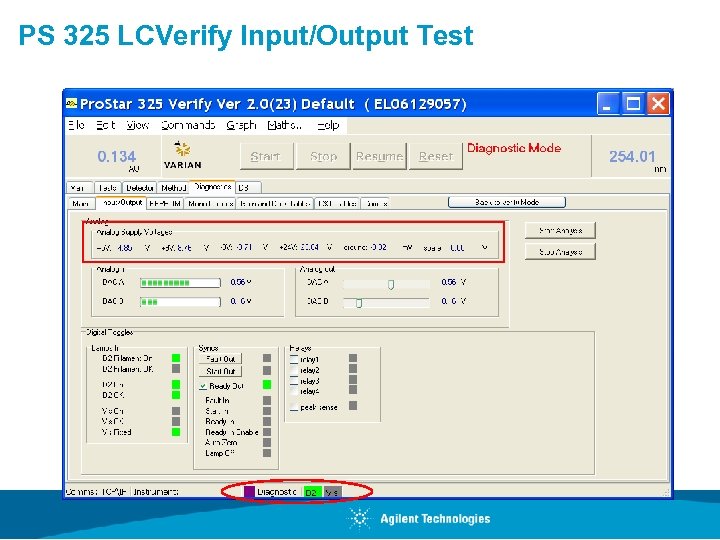
Task: Select the Input/Output sub-tab
Action: point(121,202)
